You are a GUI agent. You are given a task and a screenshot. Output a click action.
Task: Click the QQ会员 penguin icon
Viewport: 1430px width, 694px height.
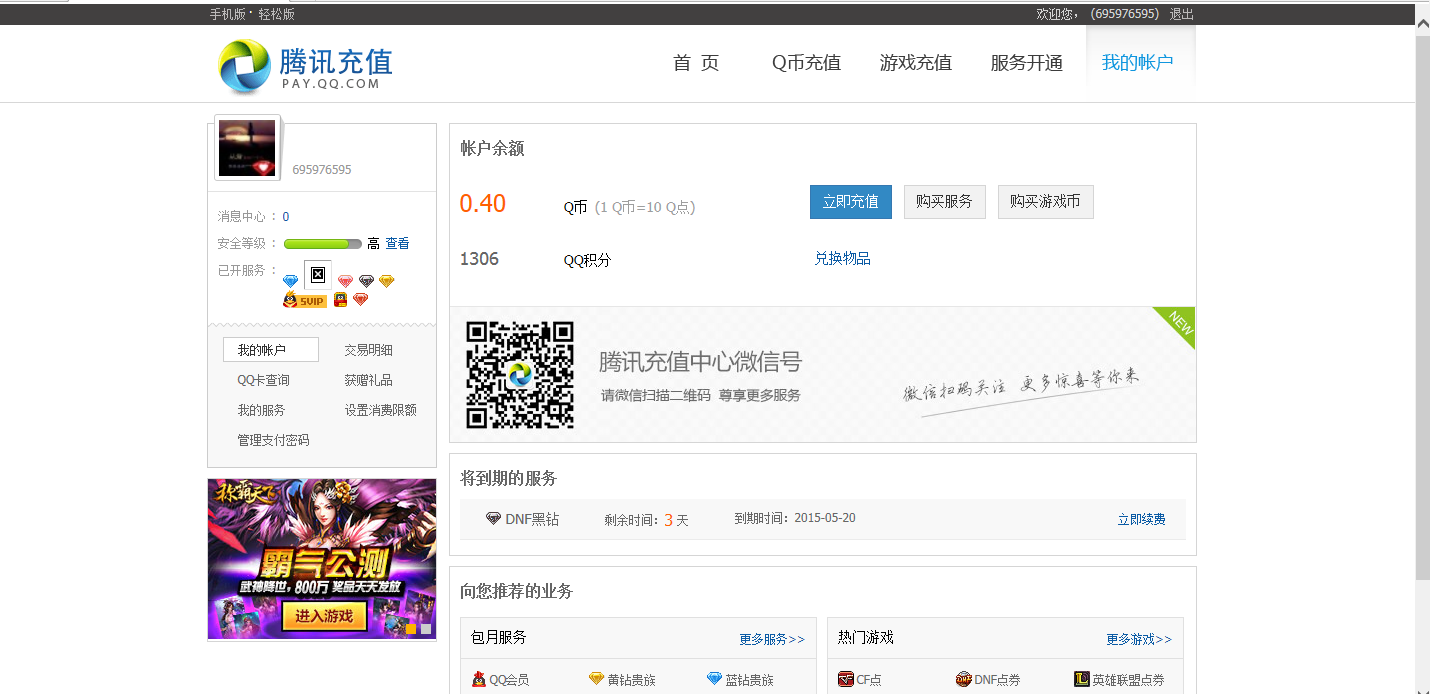click(x=479, y=679)
